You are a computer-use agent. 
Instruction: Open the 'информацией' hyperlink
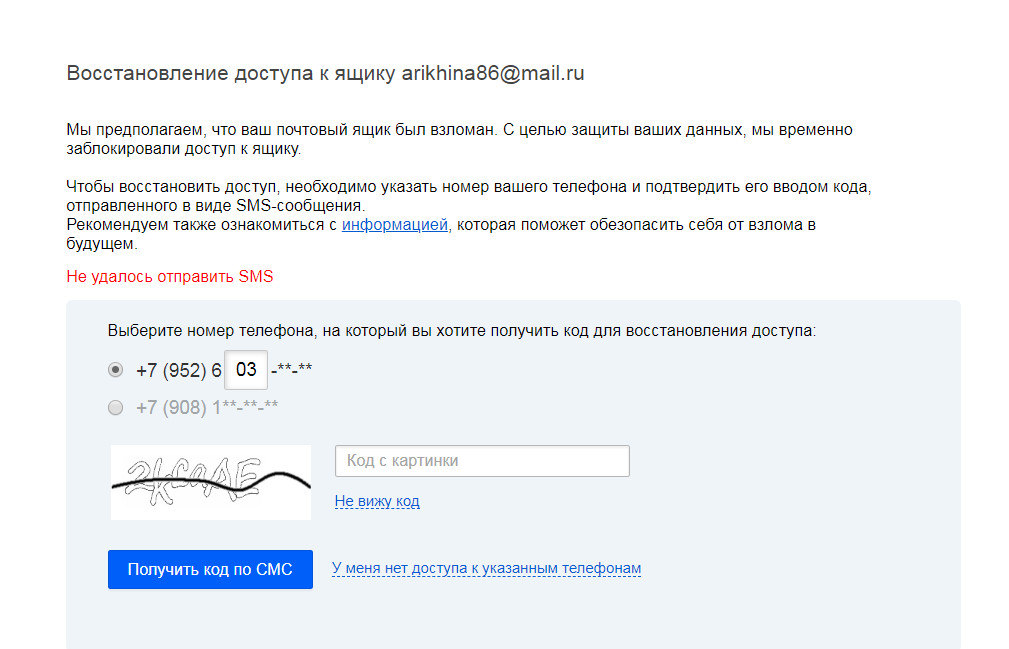(394, 225)
